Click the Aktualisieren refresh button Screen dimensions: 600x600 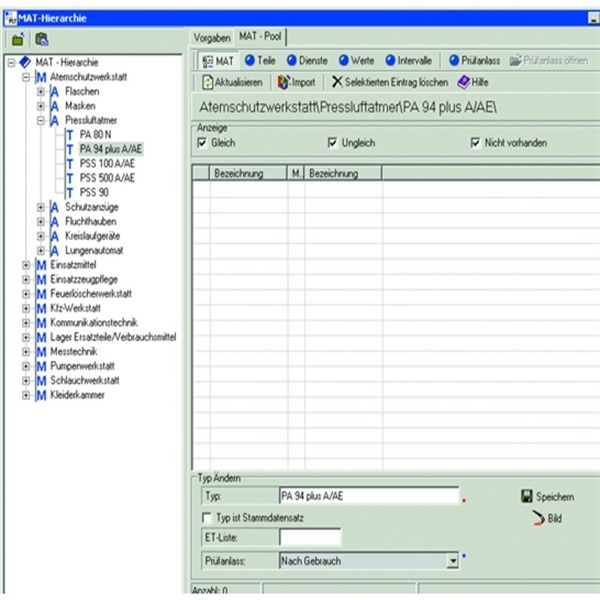click(232, 82)
